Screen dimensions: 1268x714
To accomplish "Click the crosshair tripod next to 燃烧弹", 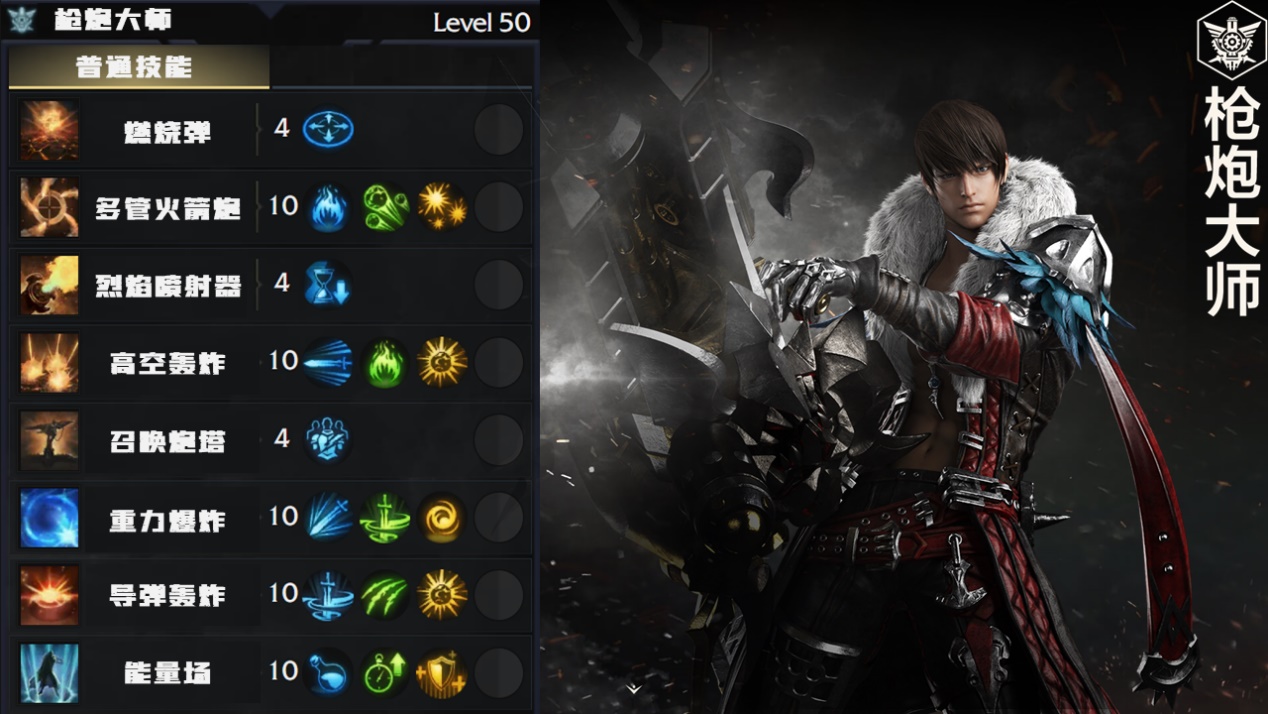I will 328,129.
